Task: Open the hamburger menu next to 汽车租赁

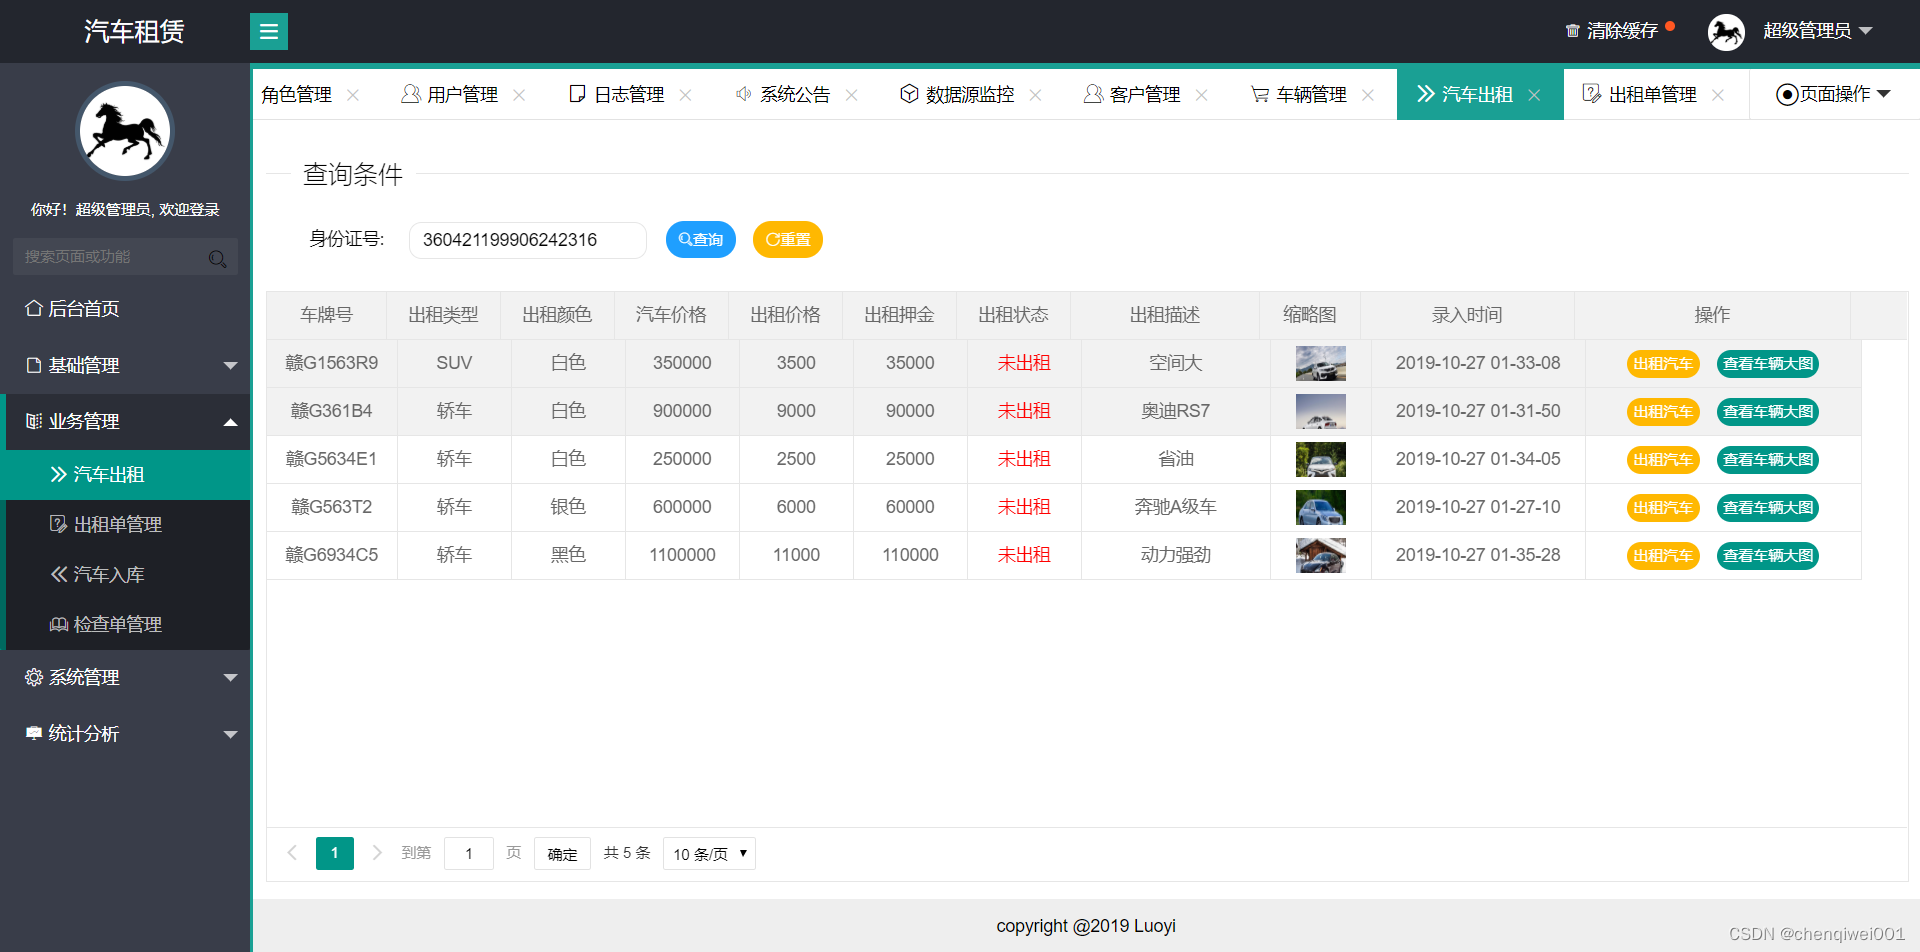Action: [268, 31]
